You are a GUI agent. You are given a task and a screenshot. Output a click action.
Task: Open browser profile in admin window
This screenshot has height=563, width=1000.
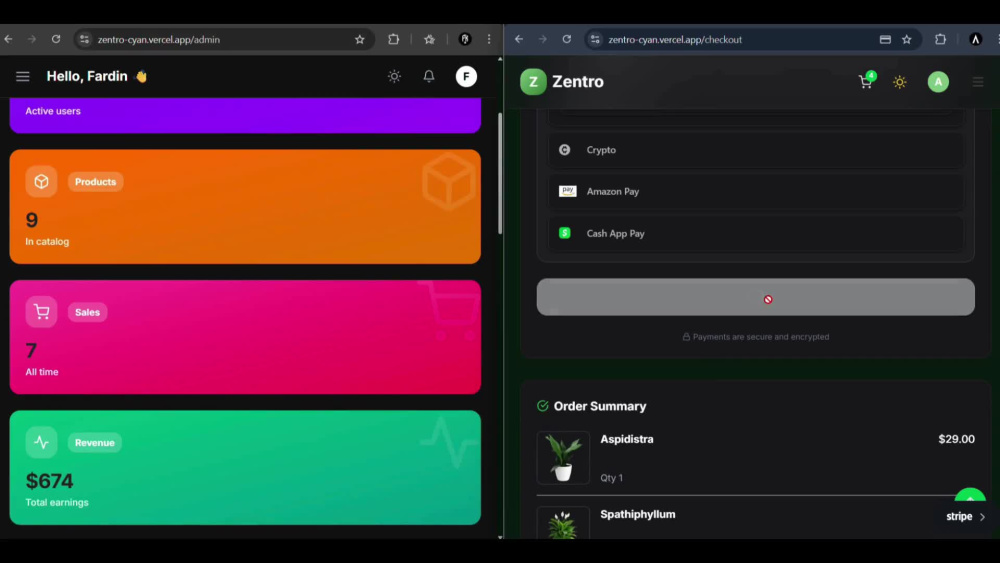point(465,40)
